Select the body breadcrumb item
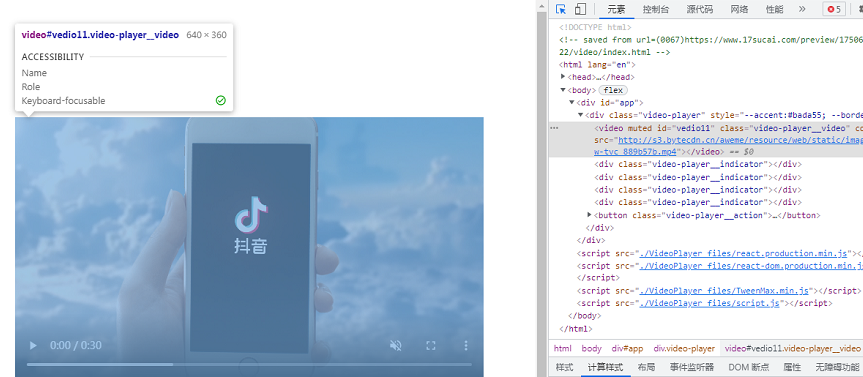 point(592,348)
